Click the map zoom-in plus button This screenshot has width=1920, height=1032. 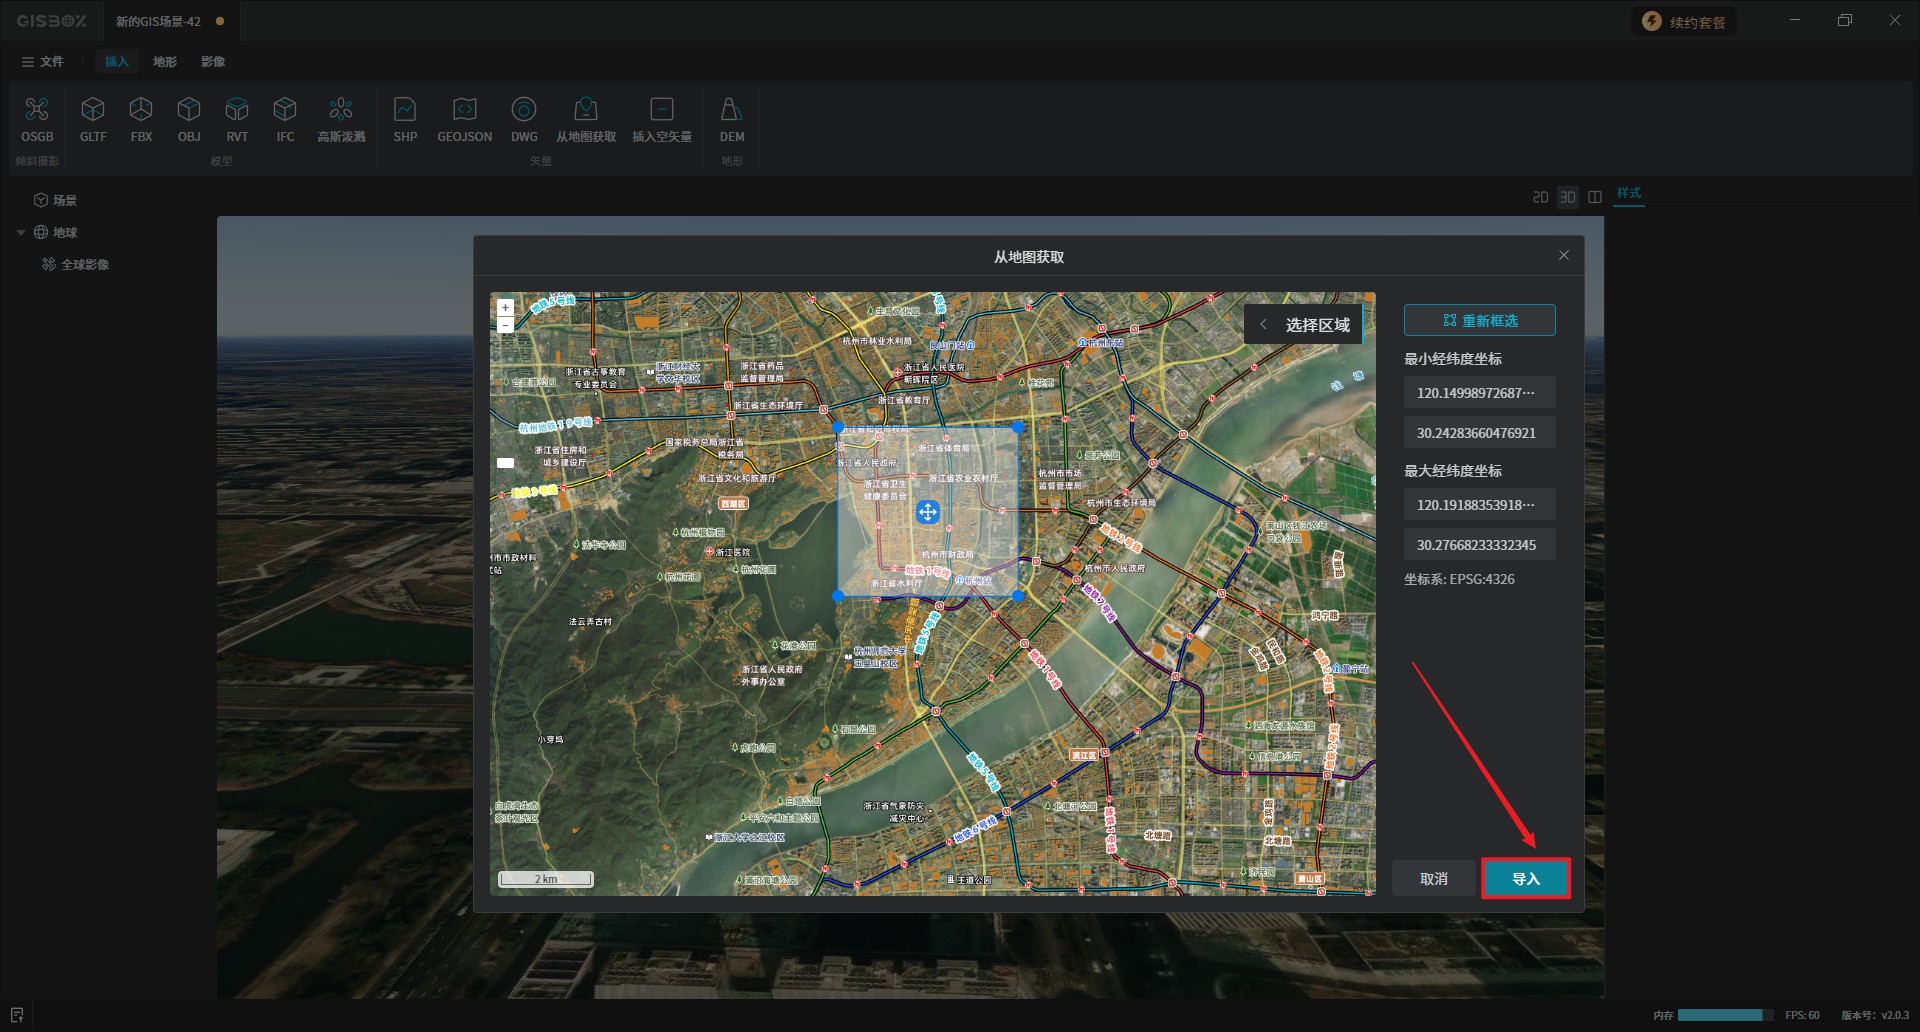pyautogui.click(x=506, y=308)
